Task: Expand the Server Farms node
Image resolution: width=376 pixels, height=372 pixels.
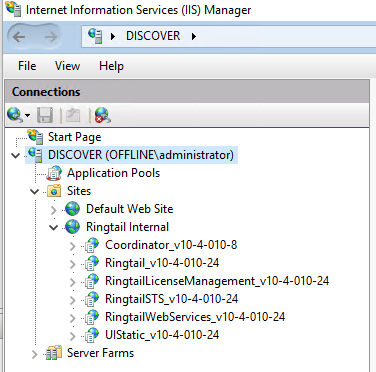Action: 34,354
